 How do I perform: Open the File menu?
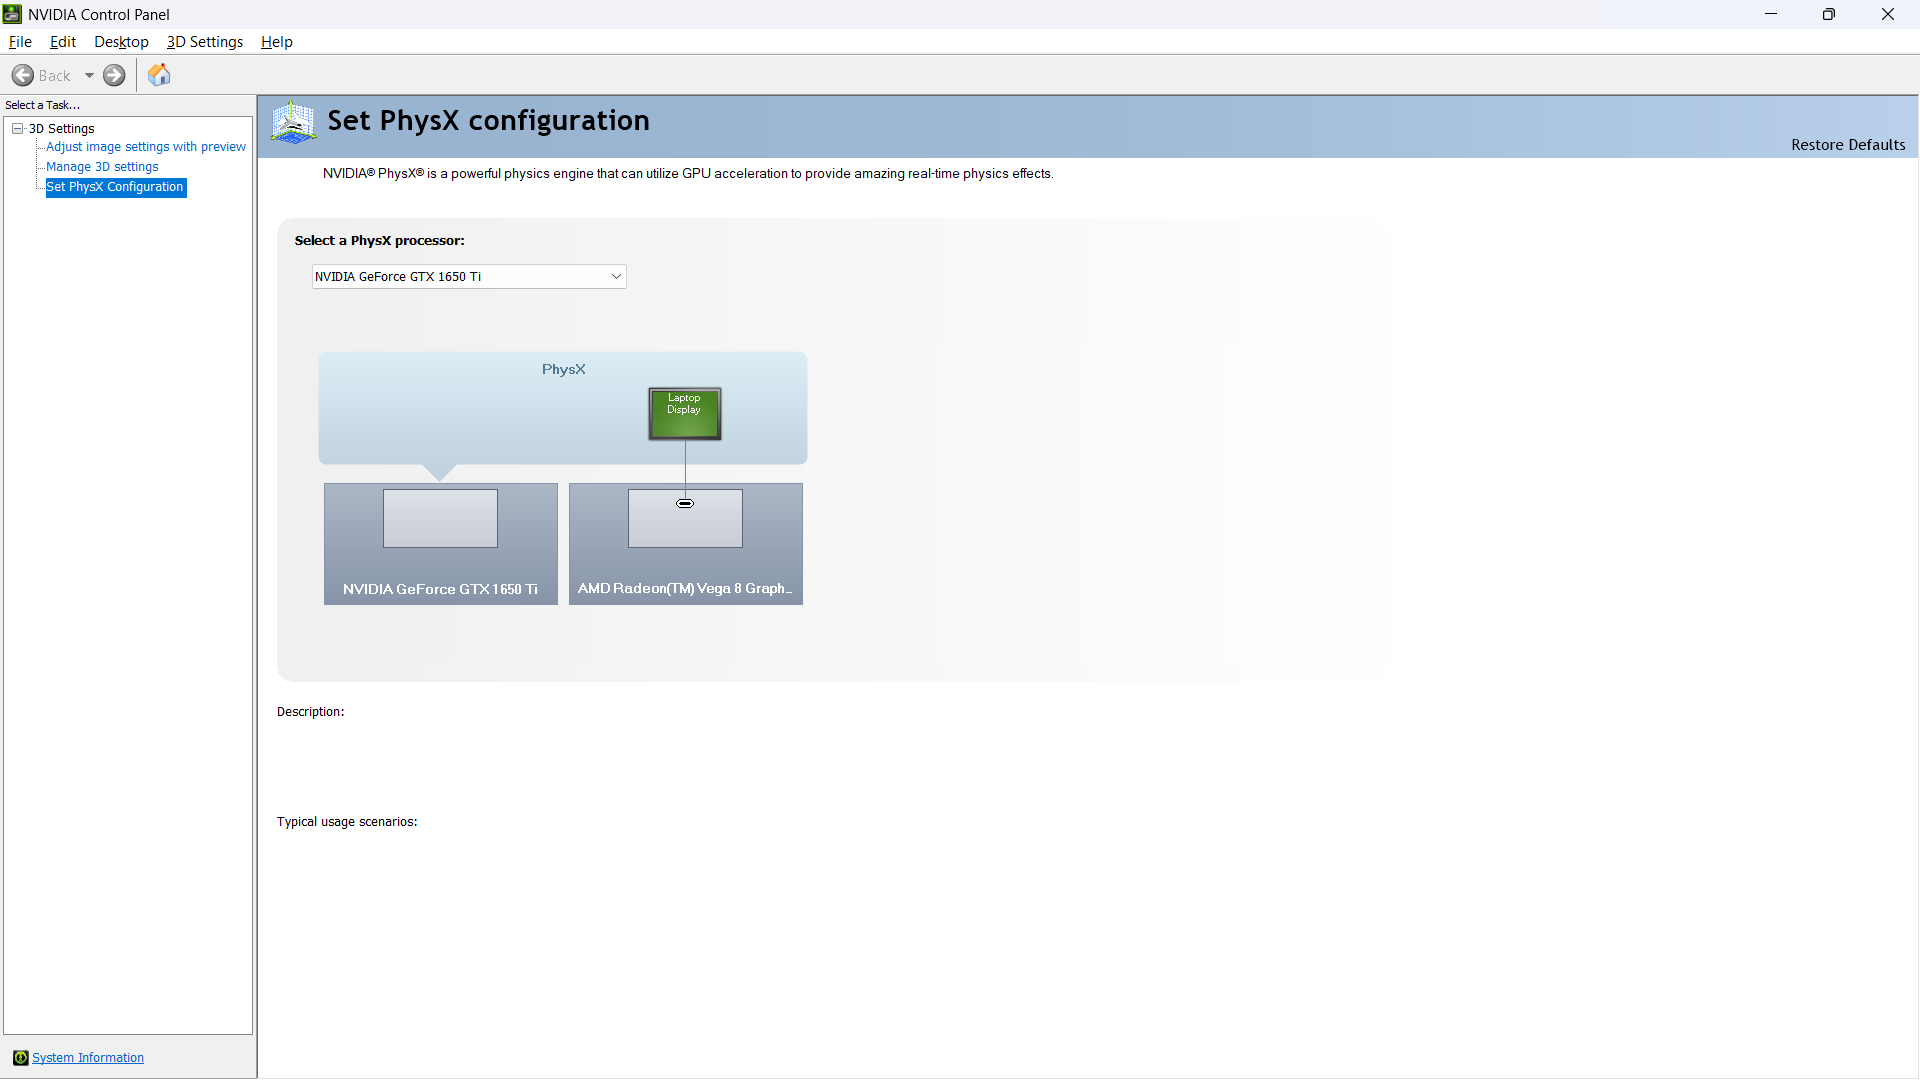[x=20, y=42]
